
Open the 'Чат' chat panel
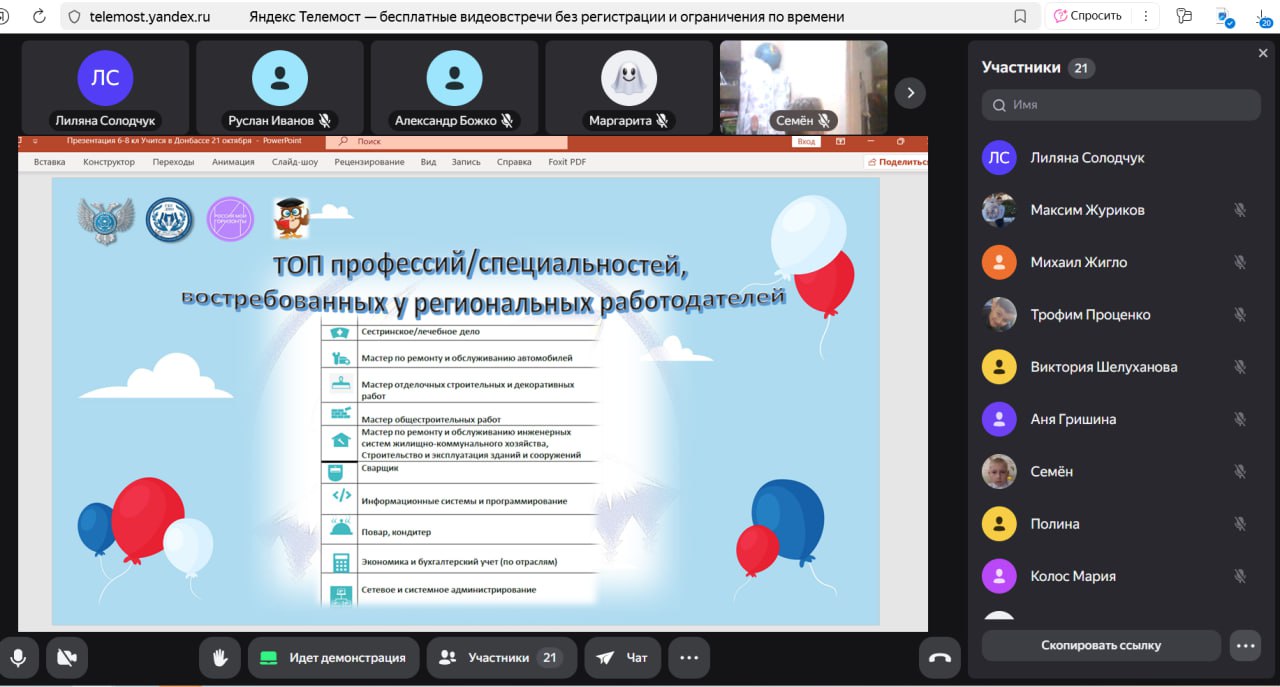[622, 657]
